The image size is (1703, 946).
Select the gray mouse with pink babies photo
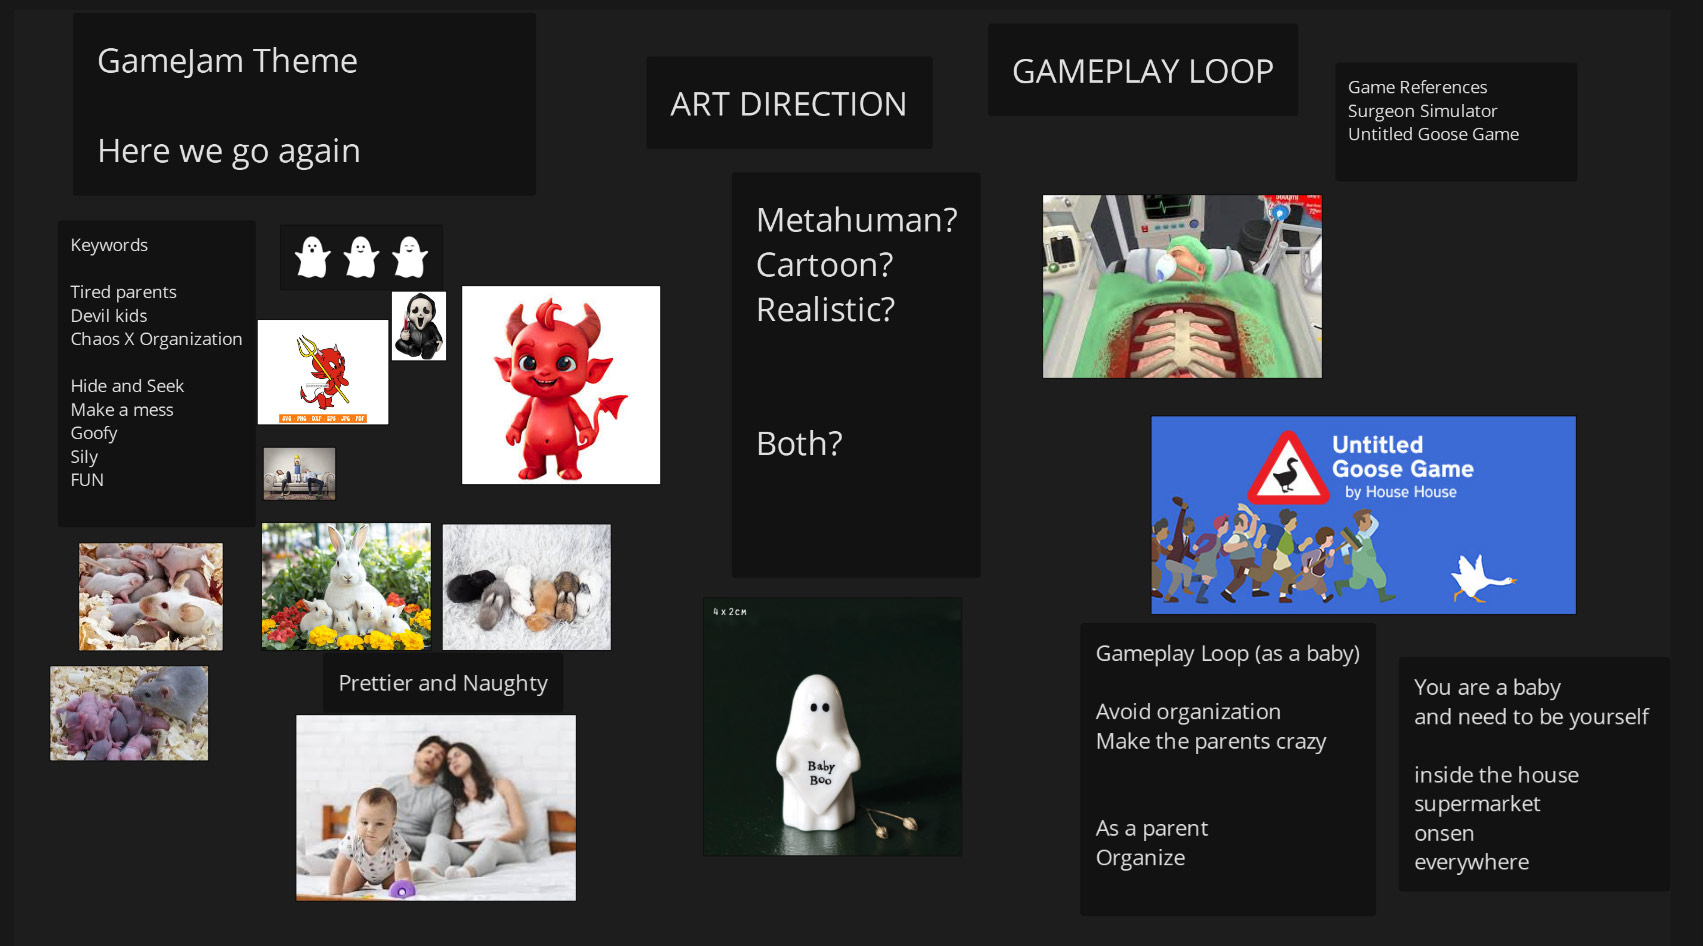[x=129, y=713]
